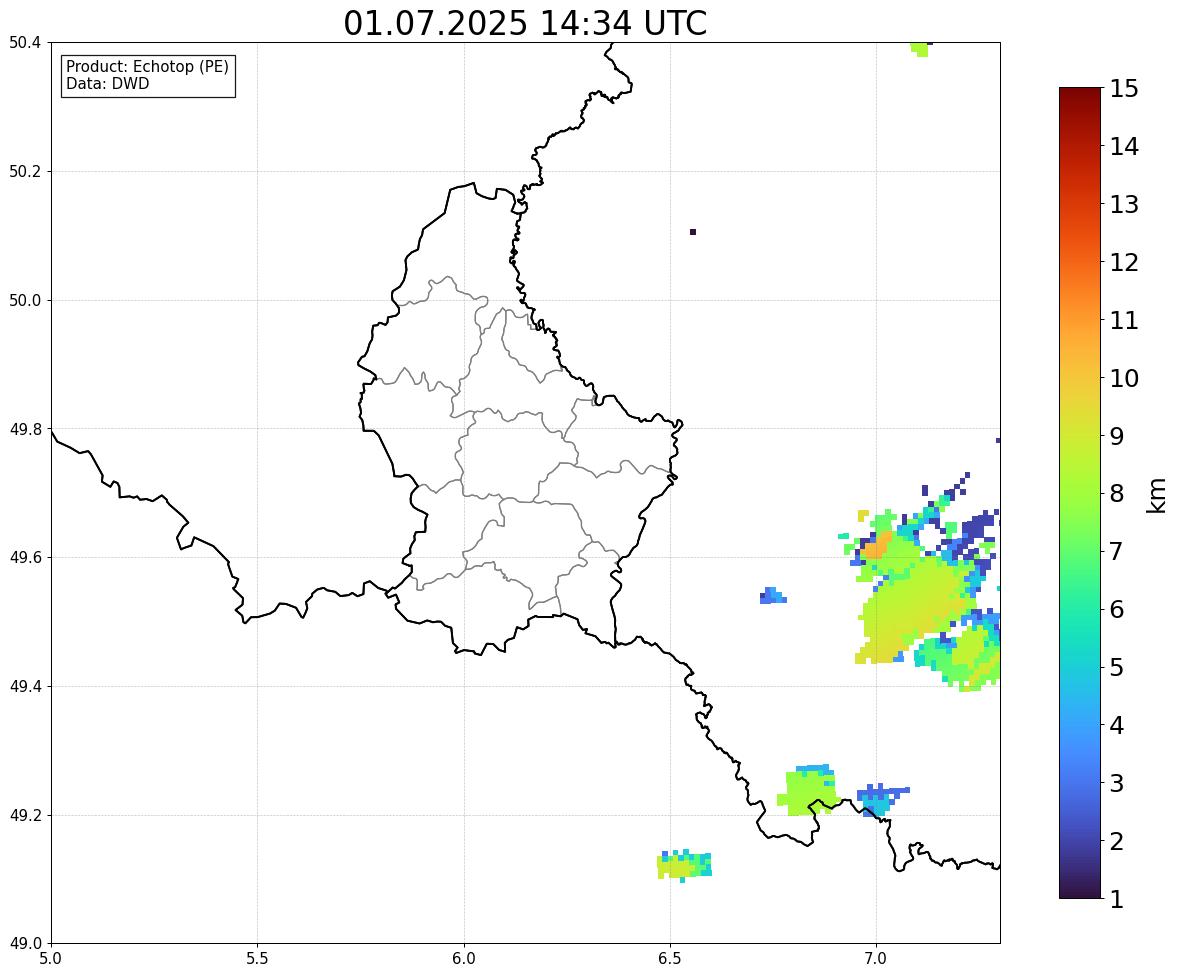Click the y-axis label "49.4"
The image size is (1178, 976).
(23, 686)
